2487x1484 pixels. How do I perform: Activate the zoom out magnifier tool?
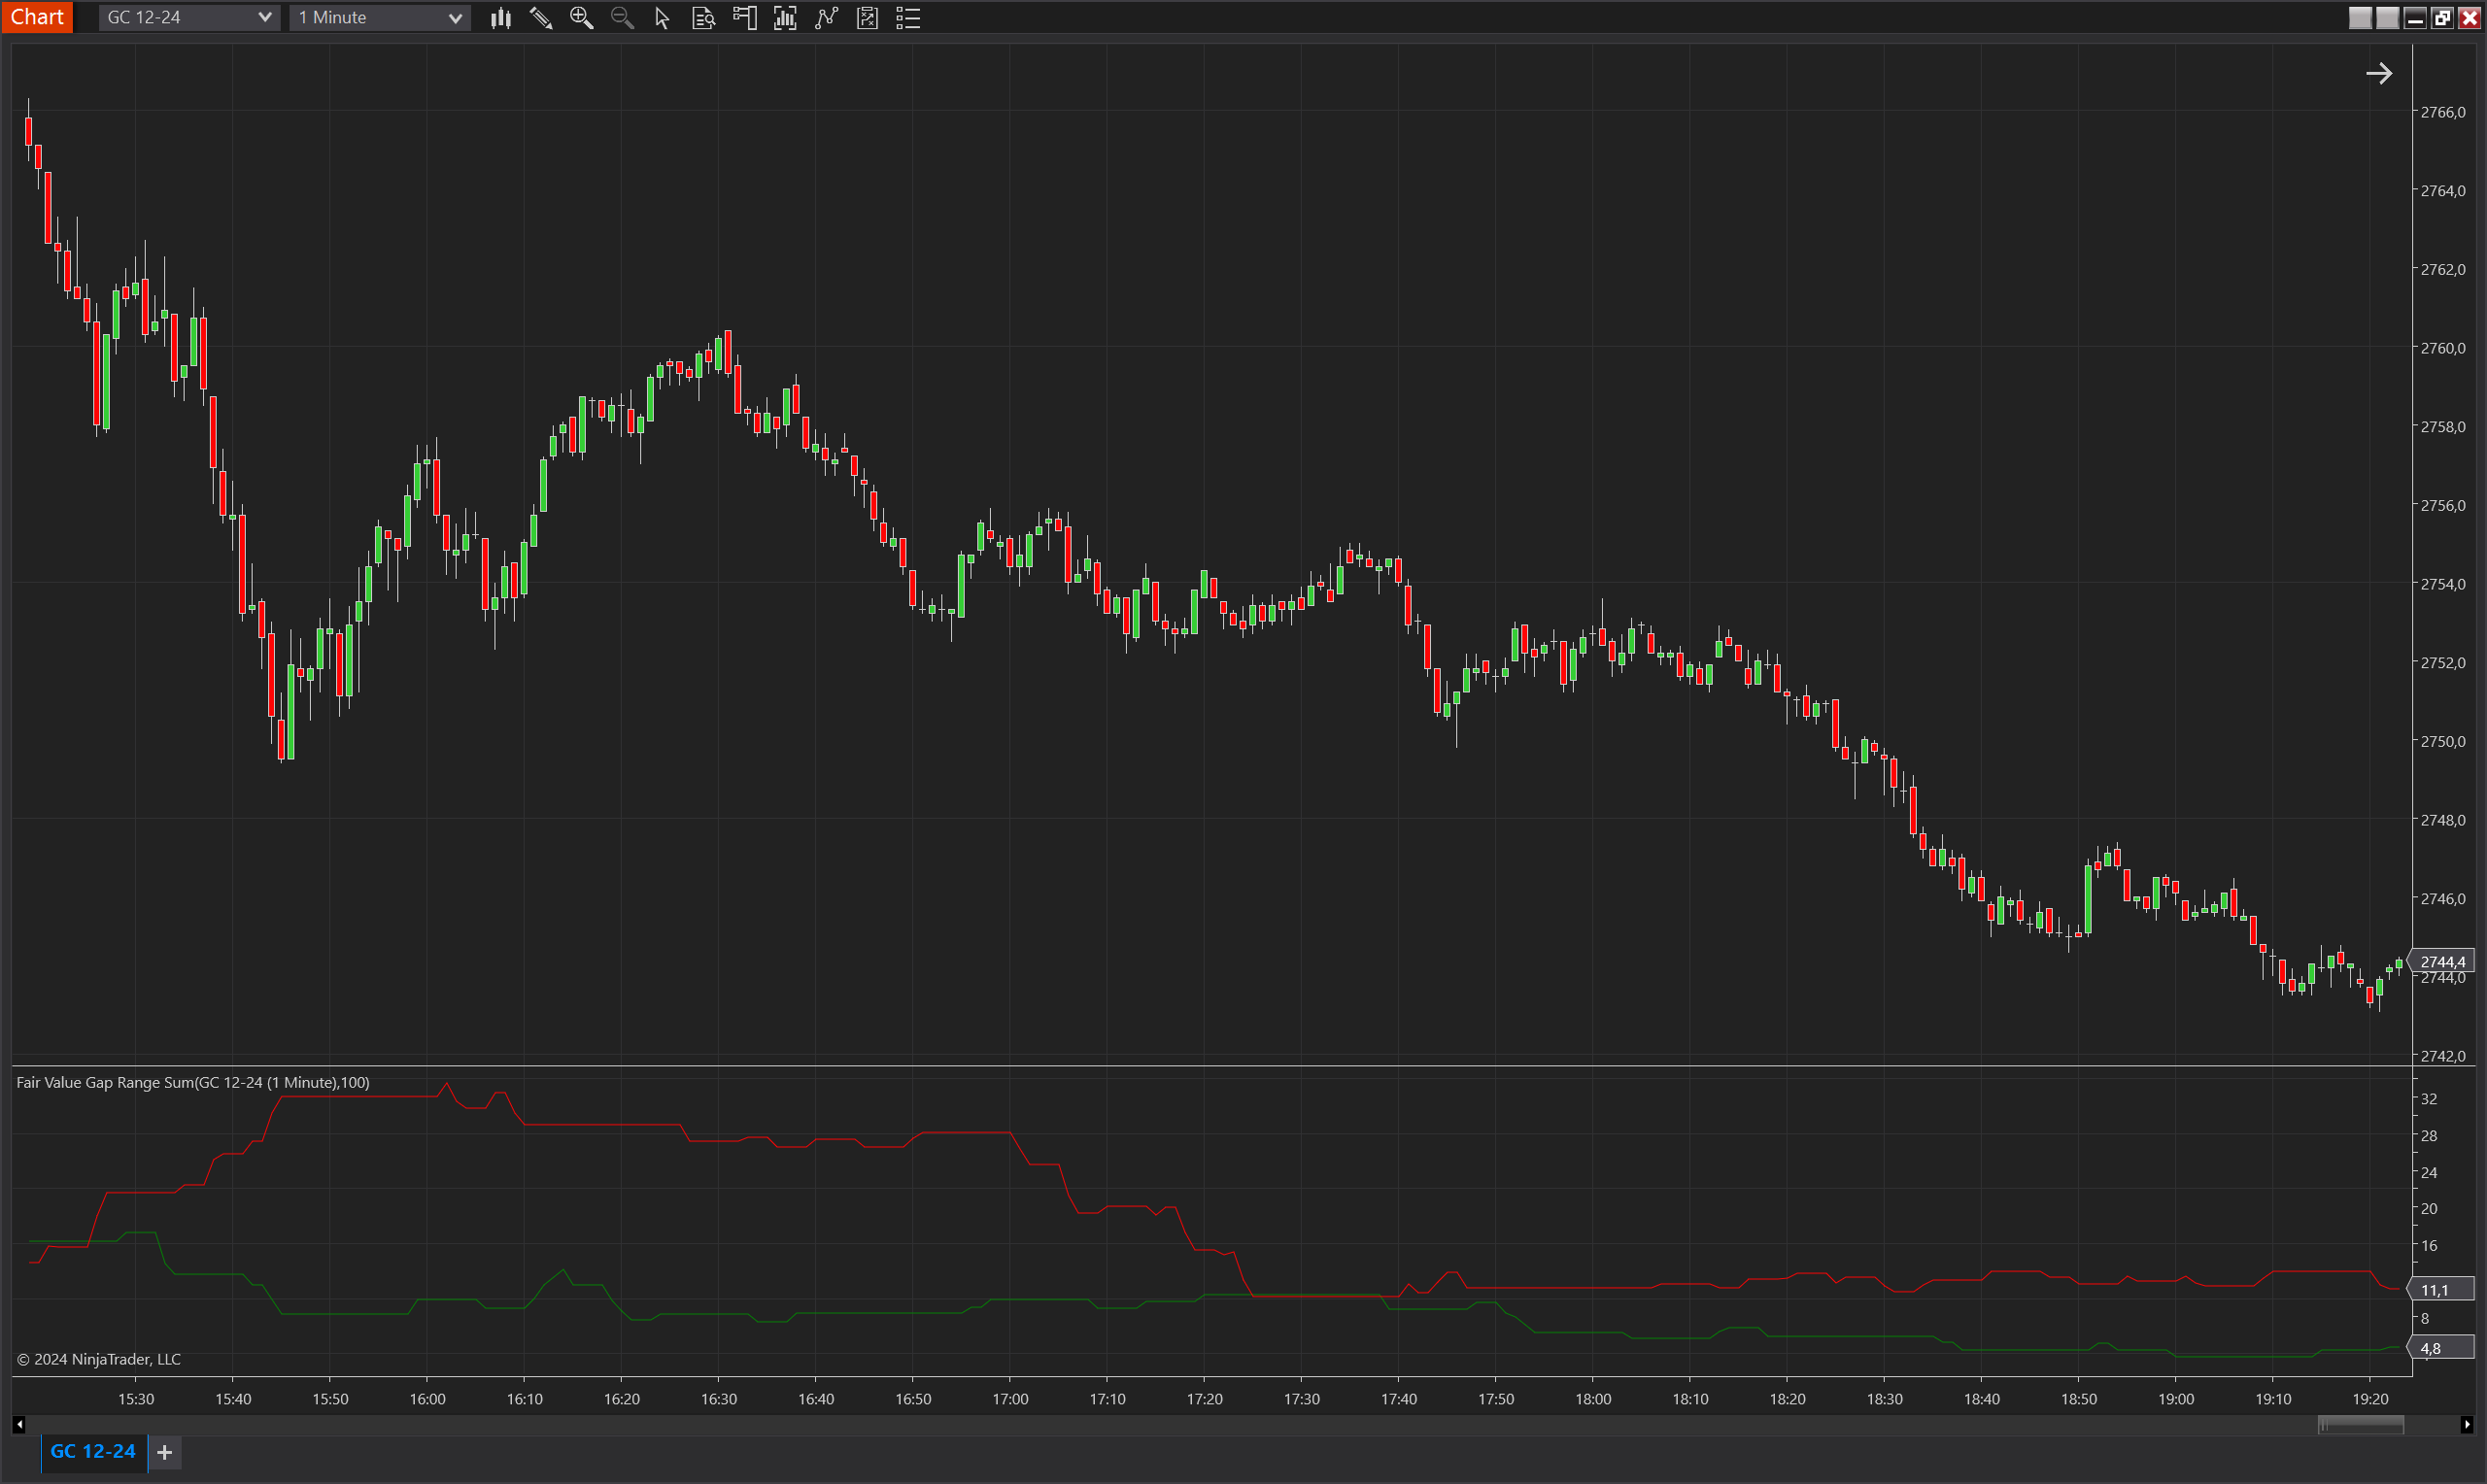(x=622, y=18)
